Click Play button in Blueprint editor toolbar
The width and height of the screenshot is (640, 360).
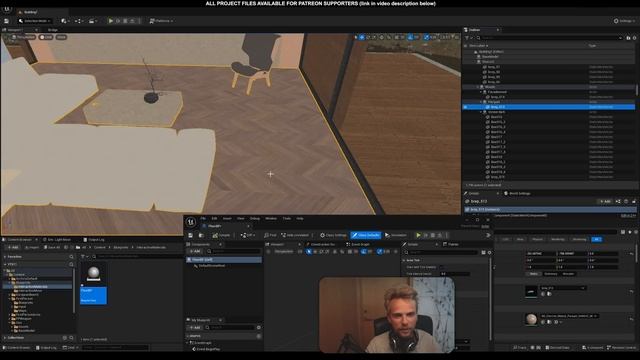(418, 236)
